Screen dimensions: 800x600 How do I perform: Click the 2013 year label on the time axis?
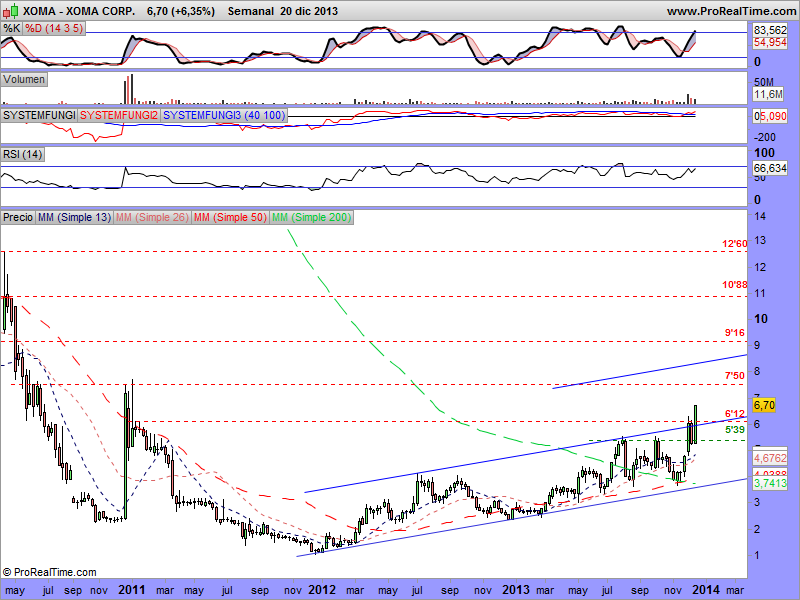point(516,590)
